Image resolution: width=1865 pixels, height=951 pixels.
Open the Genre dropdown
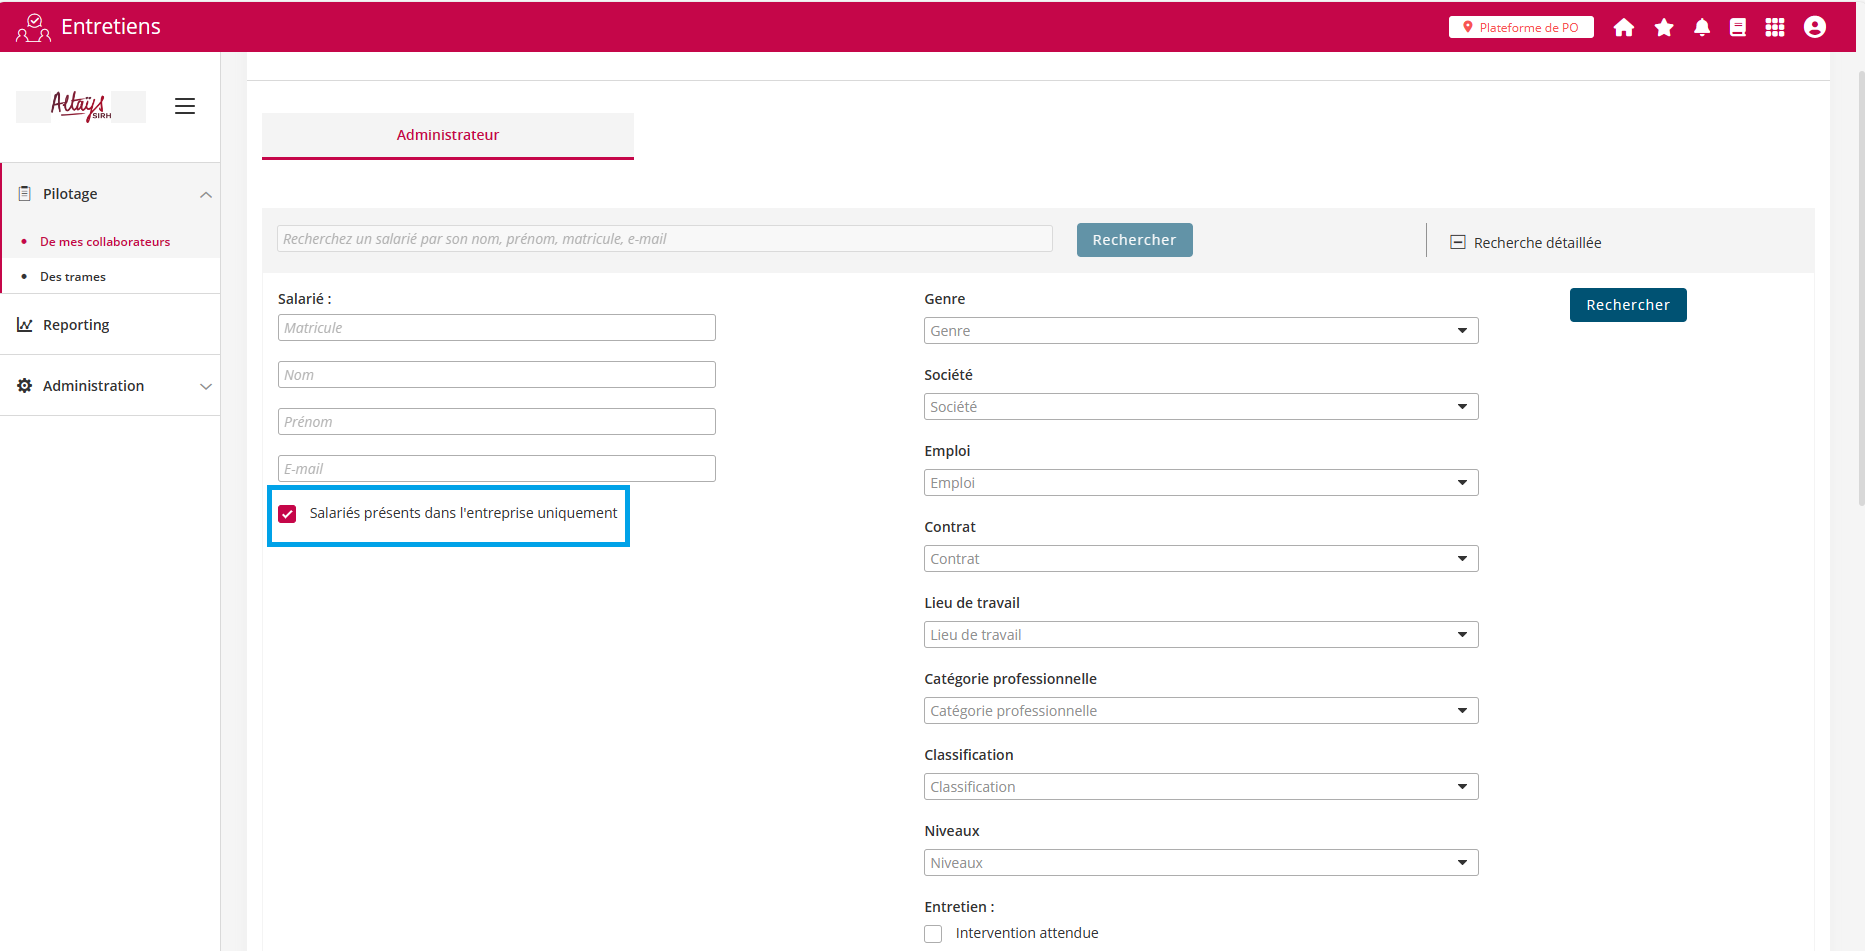point(1200,331)
